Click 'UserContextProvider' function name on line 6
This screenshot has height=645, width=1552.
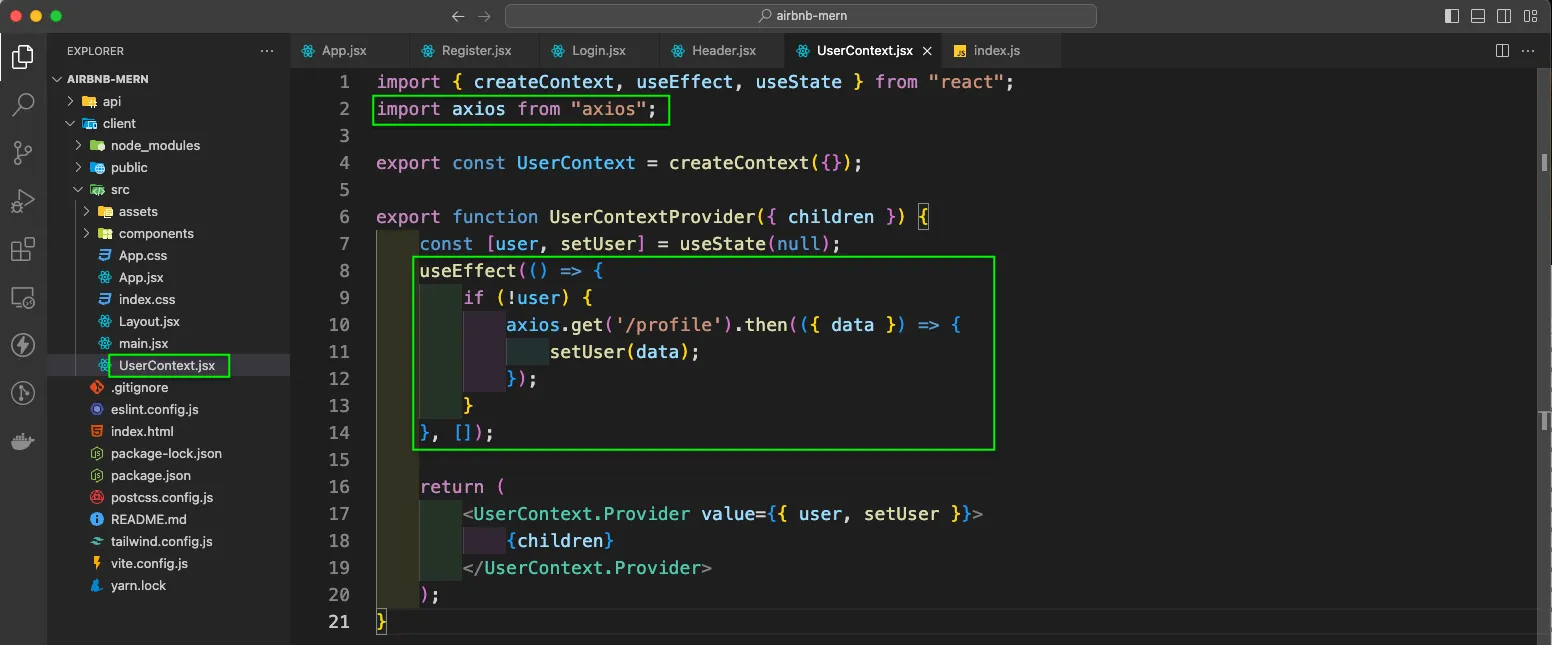pyautogui.click(x=651, y=217)
